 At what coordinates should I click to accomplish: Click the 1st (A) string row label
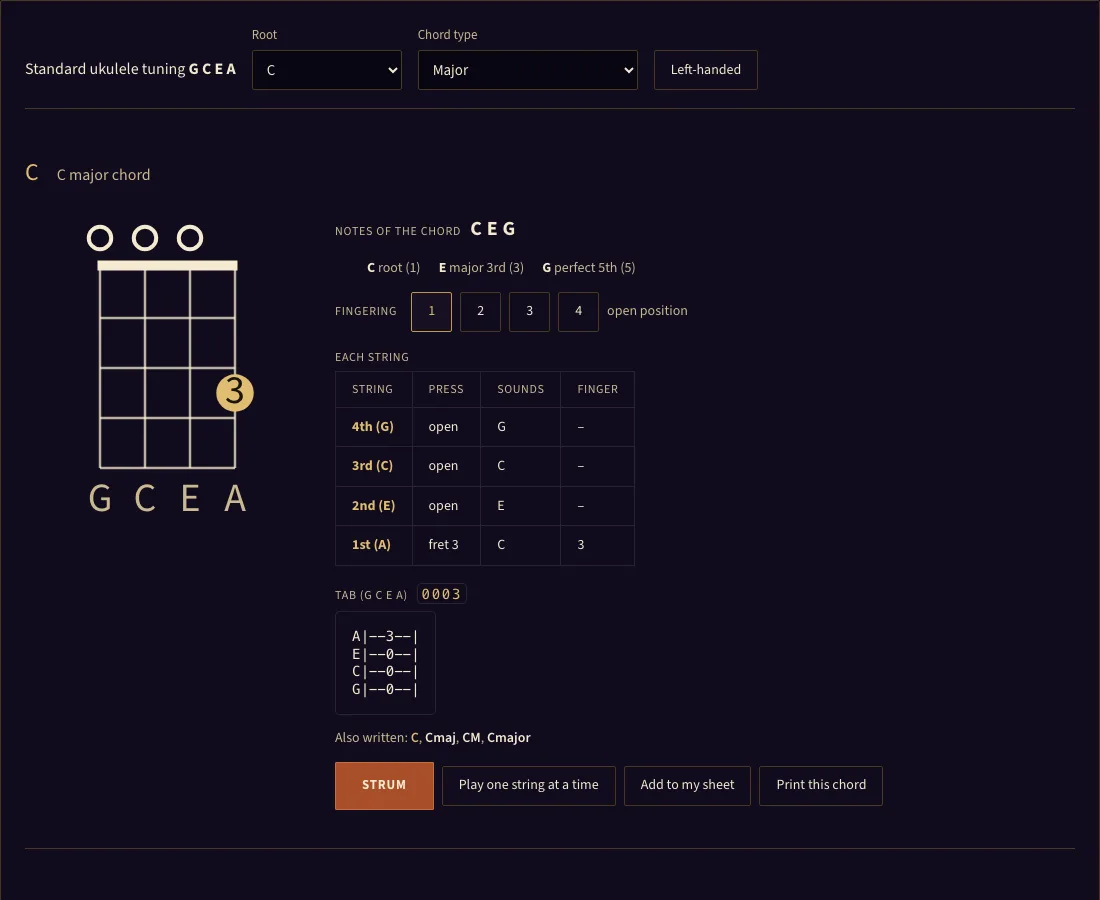point(371,545)
